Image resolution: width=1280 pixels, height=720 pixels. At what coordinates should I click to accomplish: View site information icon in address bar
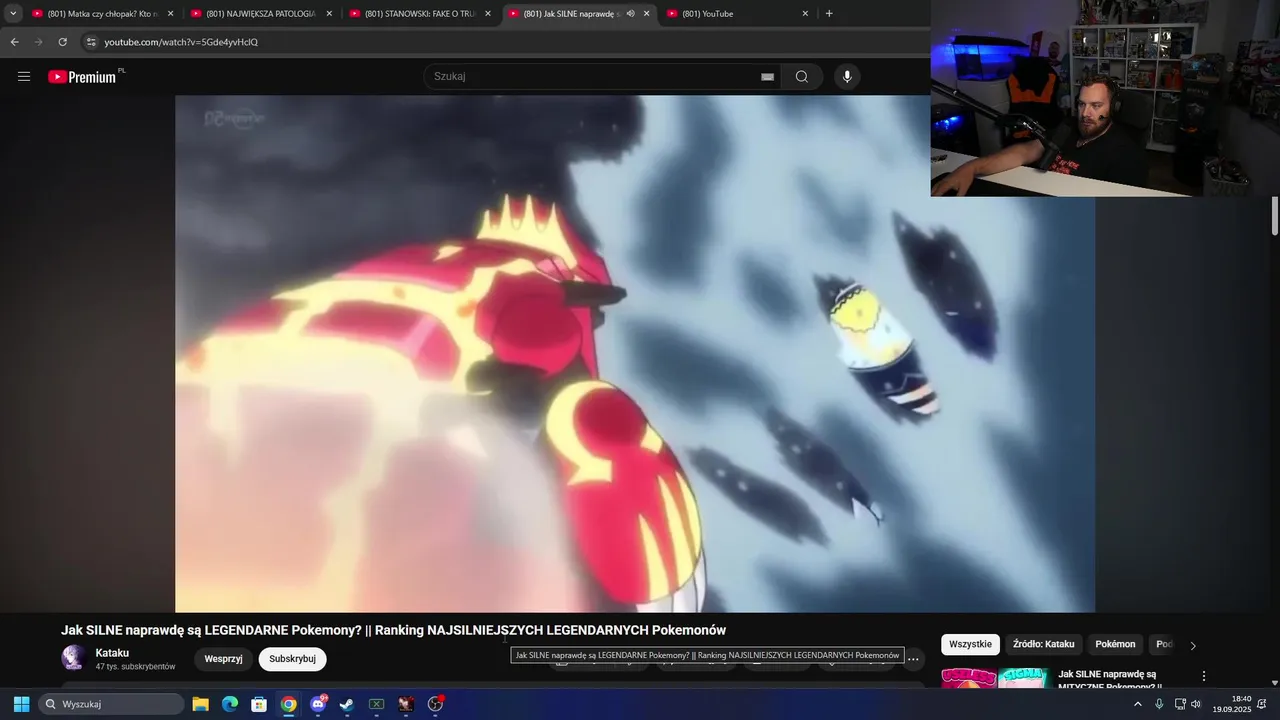coord(91,42)
